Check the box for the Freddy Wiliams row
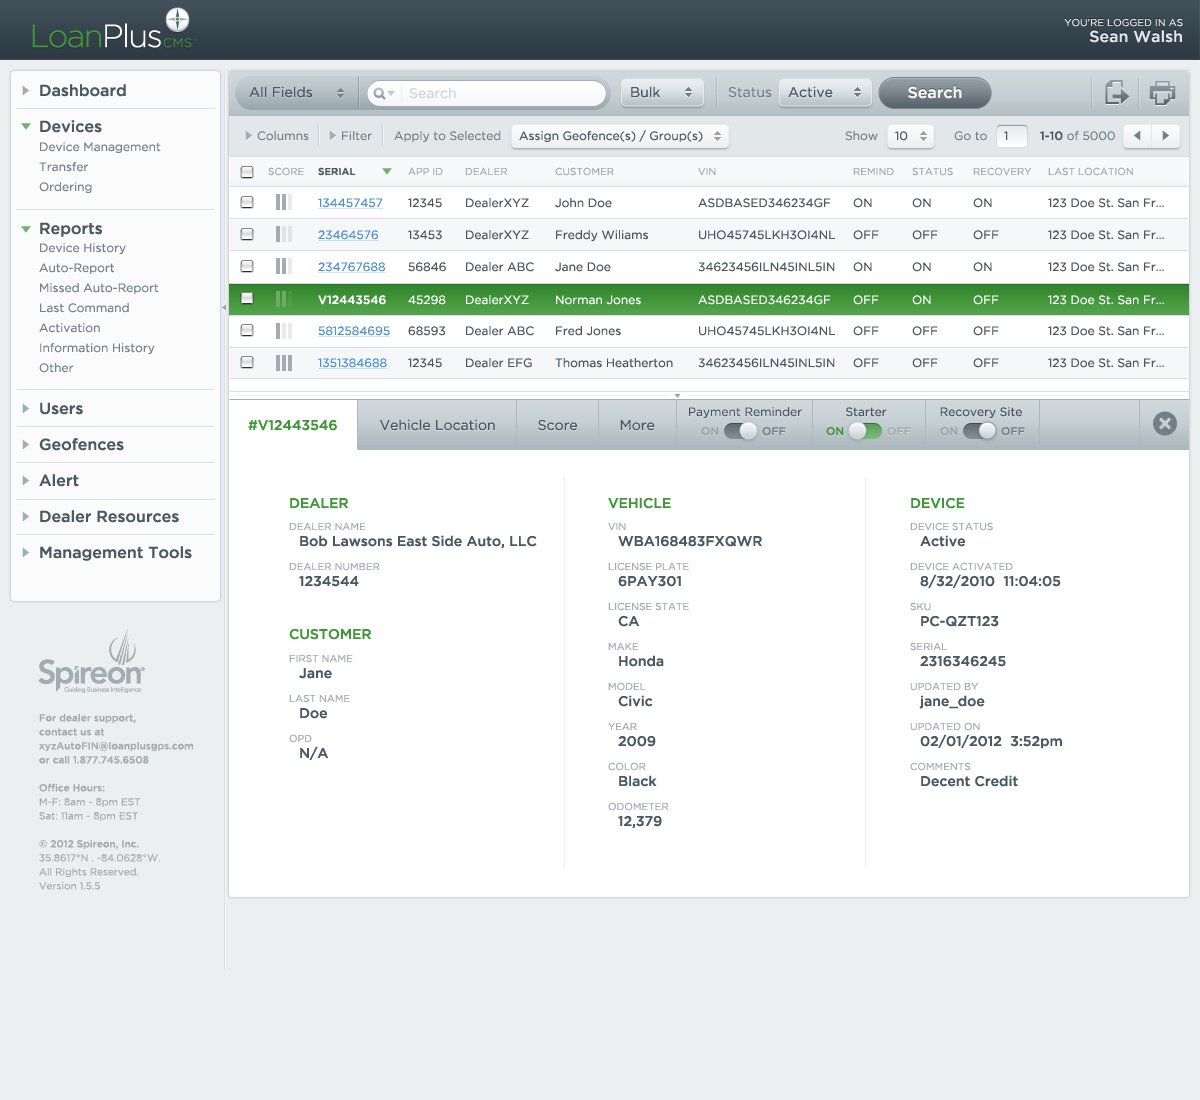This screenshot has height=1100, width=1200. tap(247, 235)
